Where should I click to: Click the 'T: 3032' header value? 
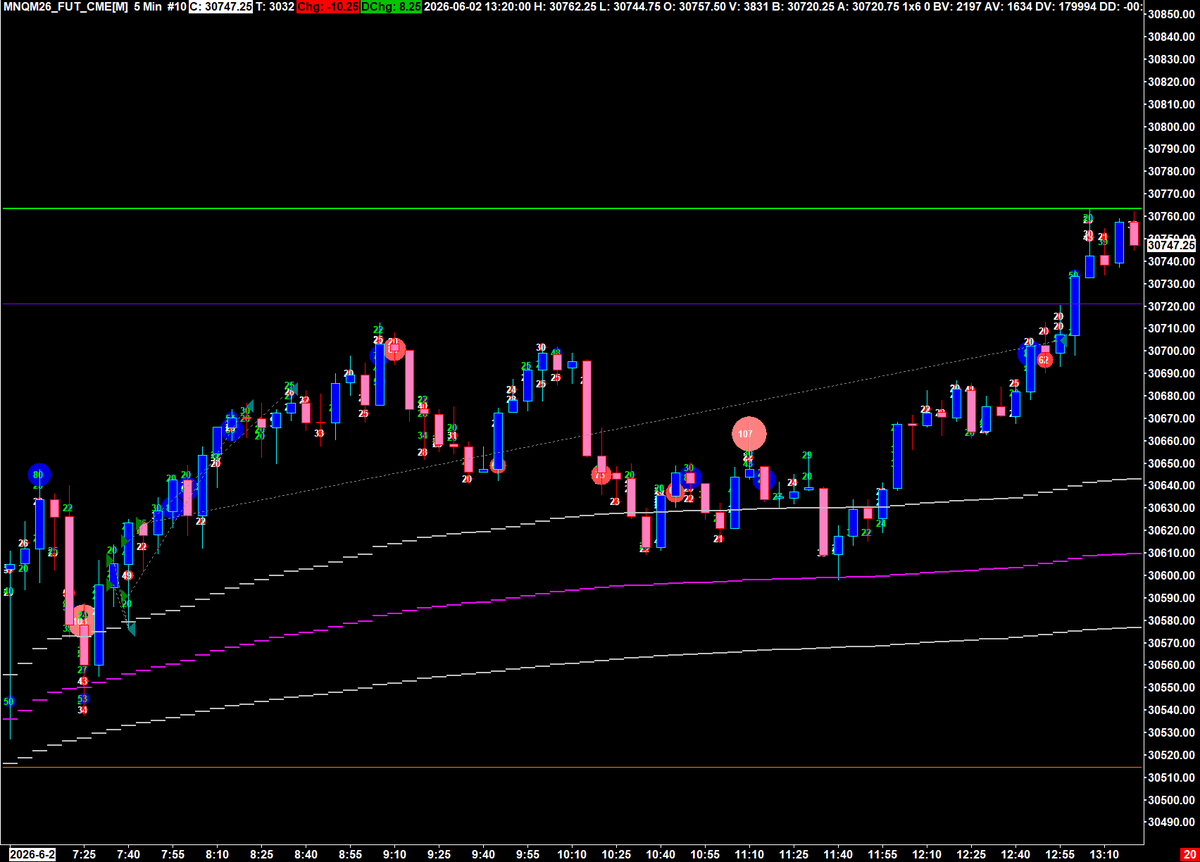[274, 6]
